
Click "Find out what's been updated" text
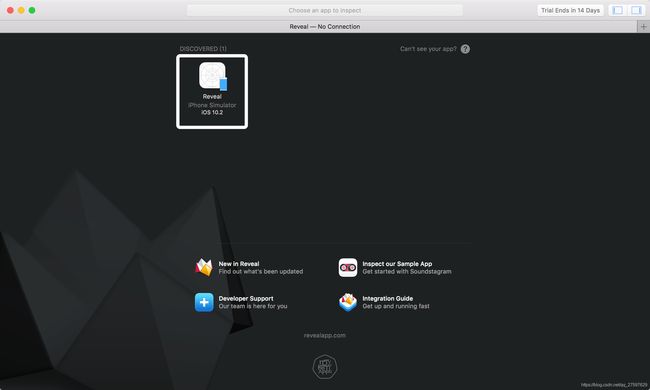tap(261, 271)
